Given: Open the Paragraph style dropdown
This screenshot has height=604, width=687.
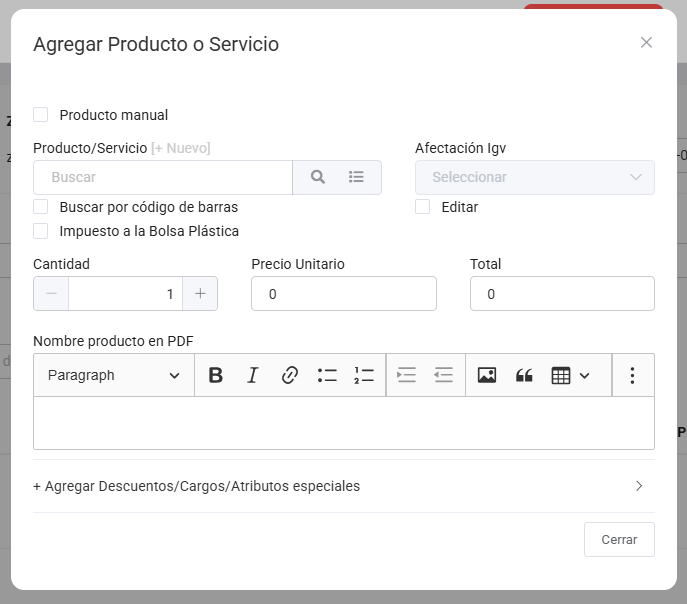Looking at the screenshot, I should point(113,375).
